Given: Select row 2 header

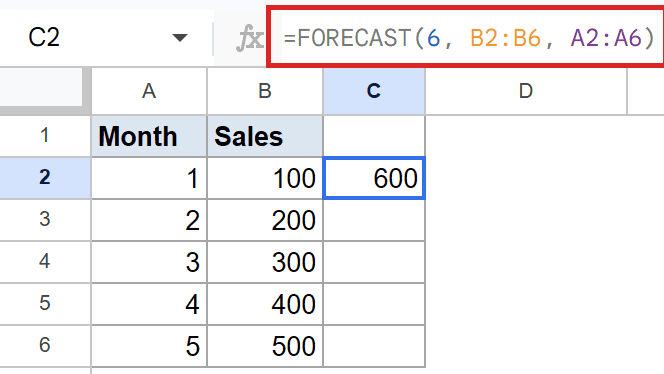Looking at the screenshot, I should point(45,177).
